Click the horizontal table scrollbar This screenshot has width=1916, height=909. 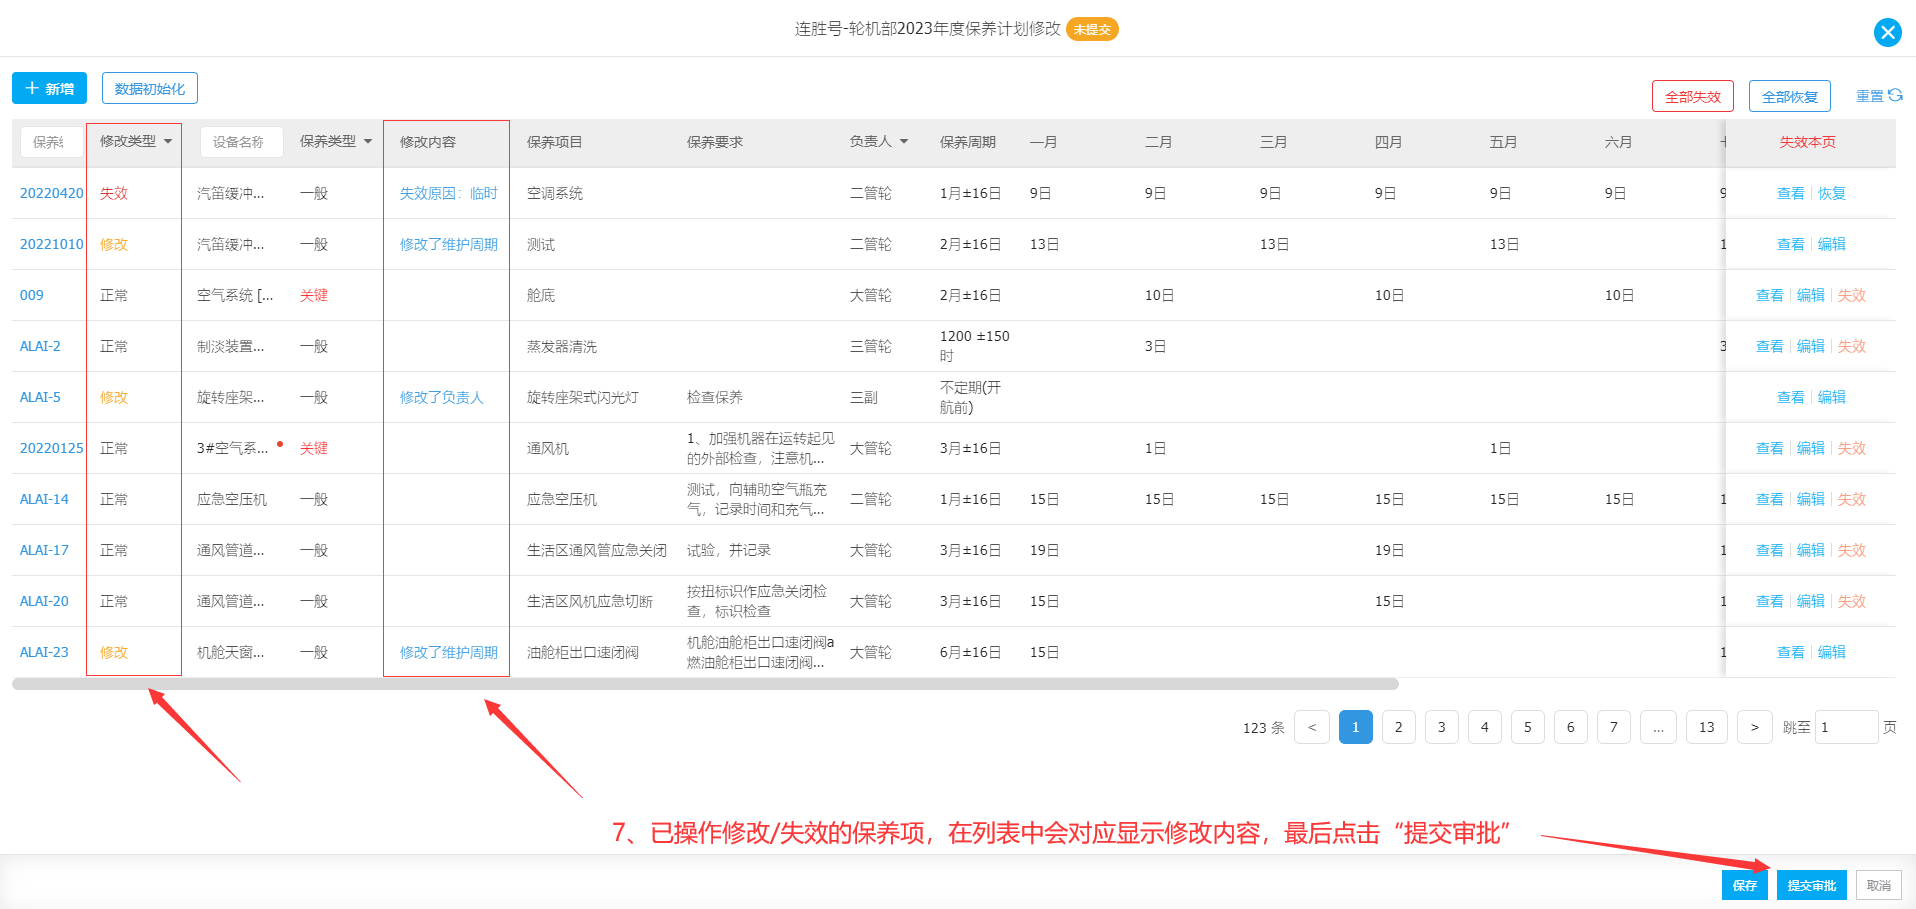[705, 684]
